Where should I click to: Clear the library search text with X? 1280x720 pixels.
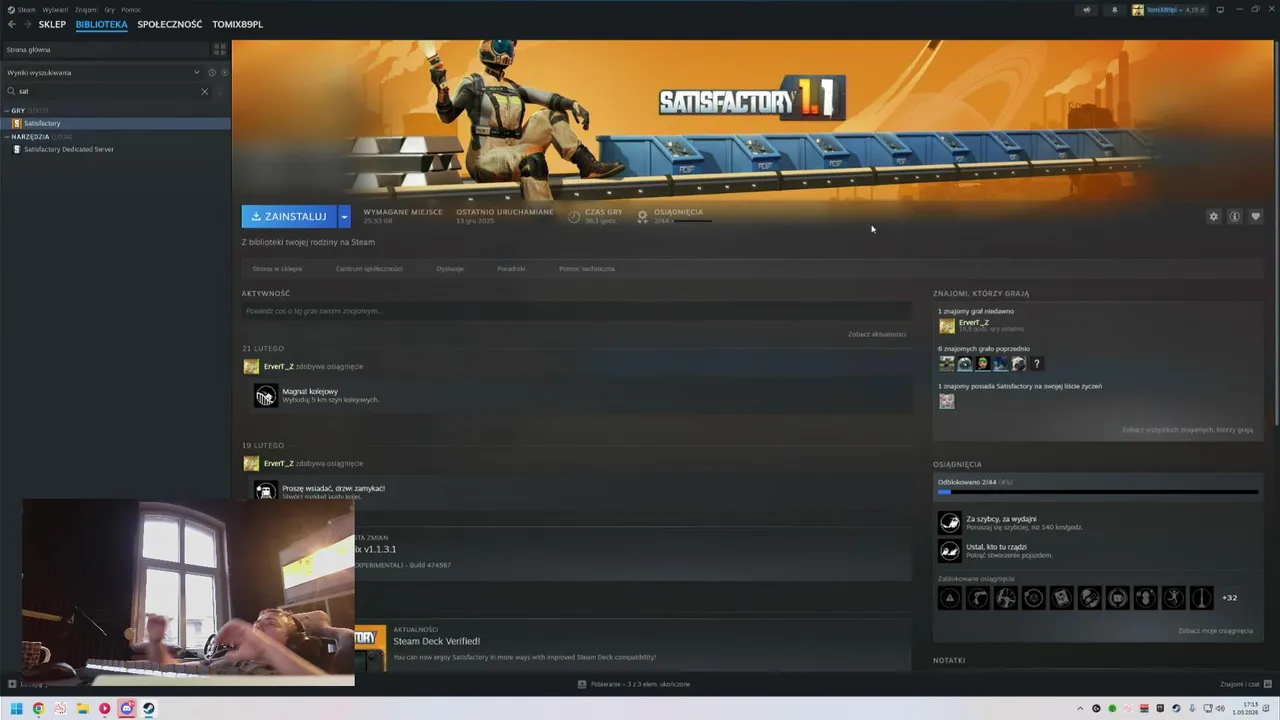(205, 91)
